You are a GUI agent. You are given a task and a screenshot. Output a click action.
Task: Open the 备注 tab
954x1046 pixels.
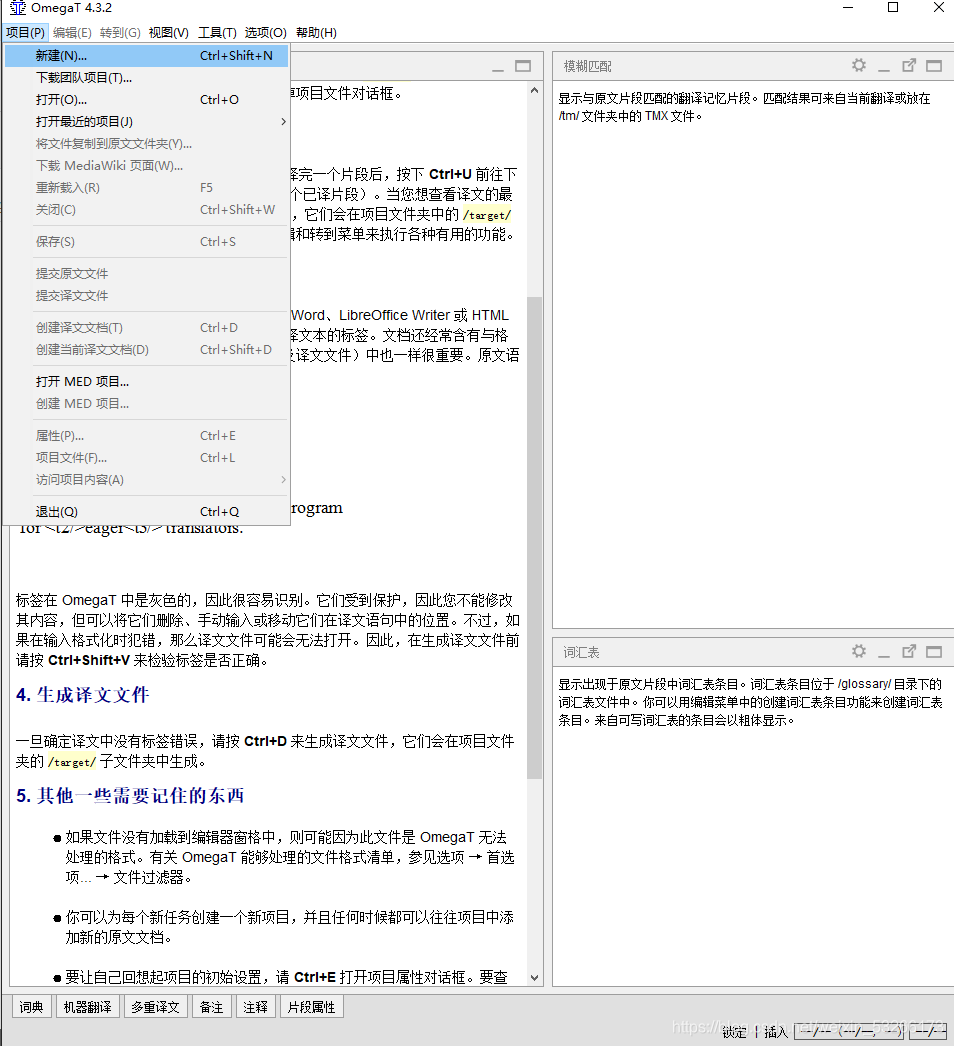pos(211,1007)
